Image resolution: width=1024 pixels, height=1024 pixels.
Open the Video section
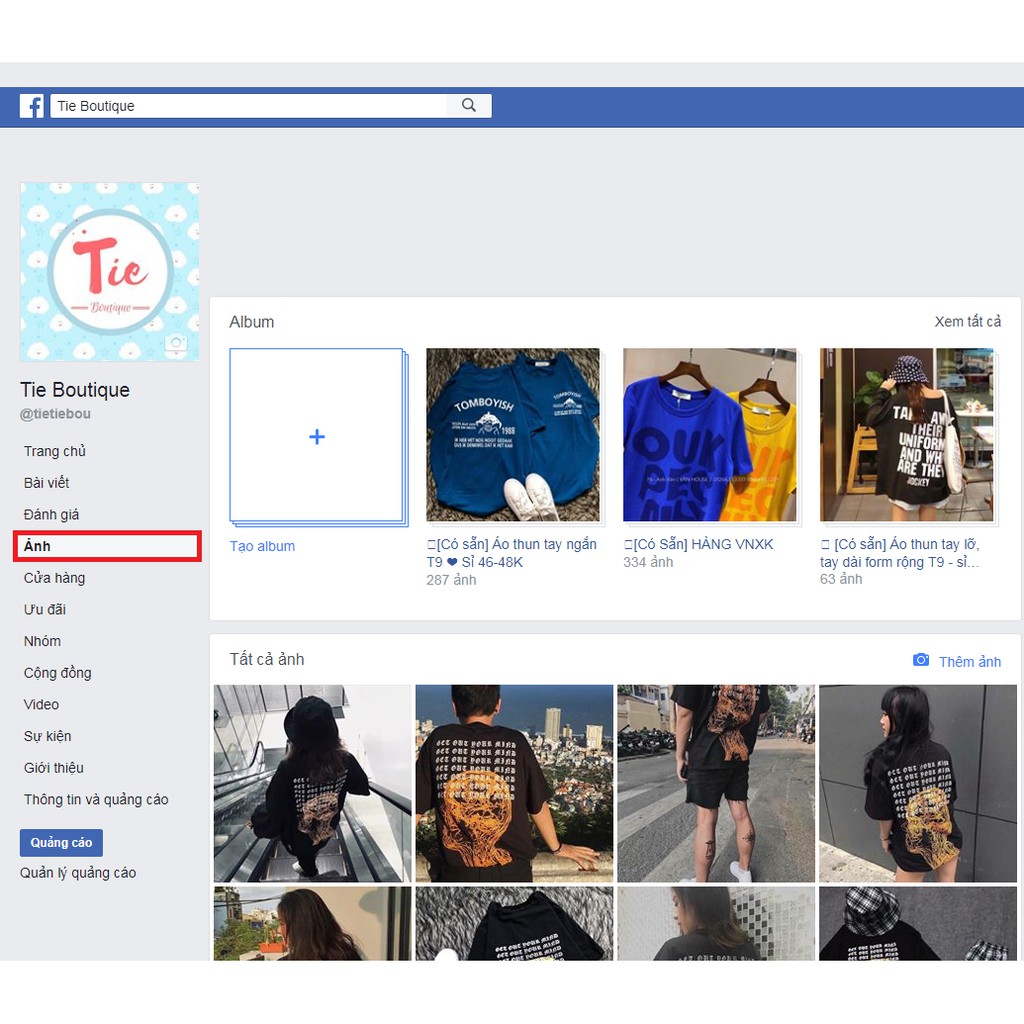coord(42,705)
